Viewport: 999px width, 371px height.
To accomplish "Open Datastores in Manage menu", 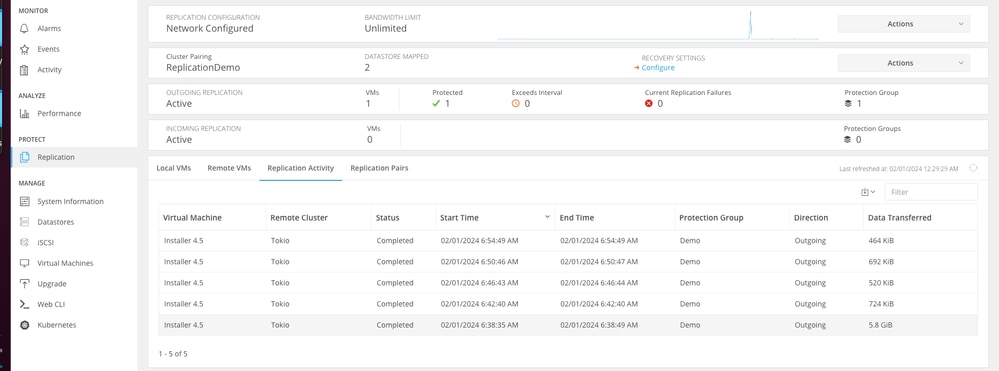I will tap(55, 222).
